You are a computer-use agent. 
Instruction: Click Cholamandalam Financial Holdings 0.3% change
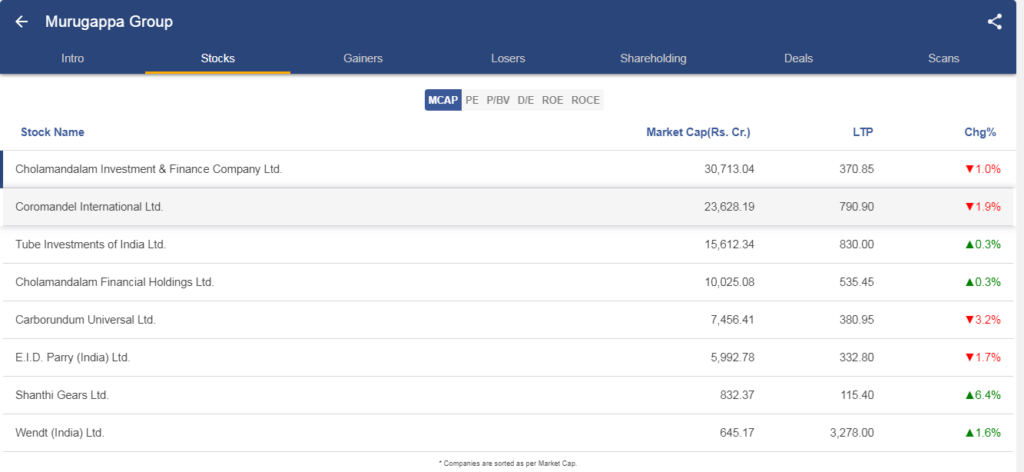pos(983,282)
